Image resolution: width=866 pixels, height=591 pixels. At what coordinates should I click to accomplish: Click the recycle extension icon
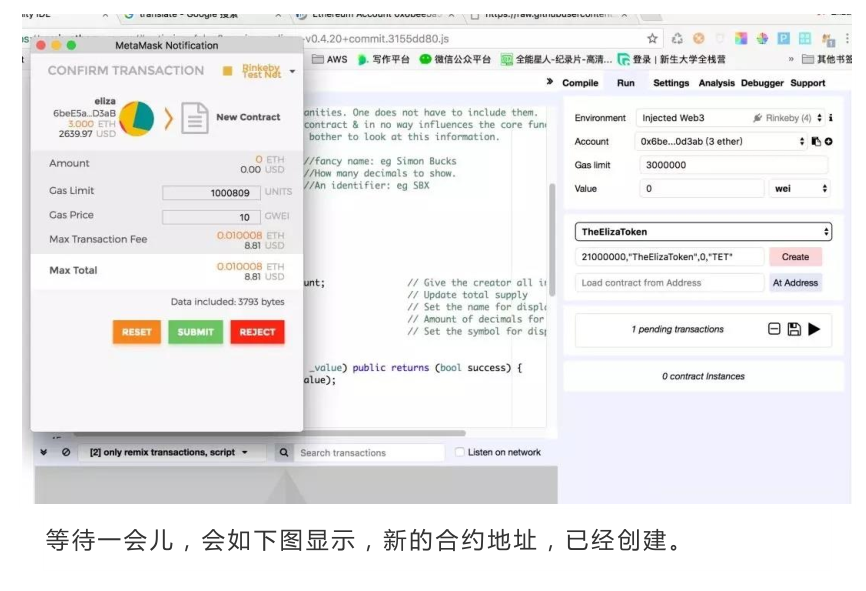point(677,39)
